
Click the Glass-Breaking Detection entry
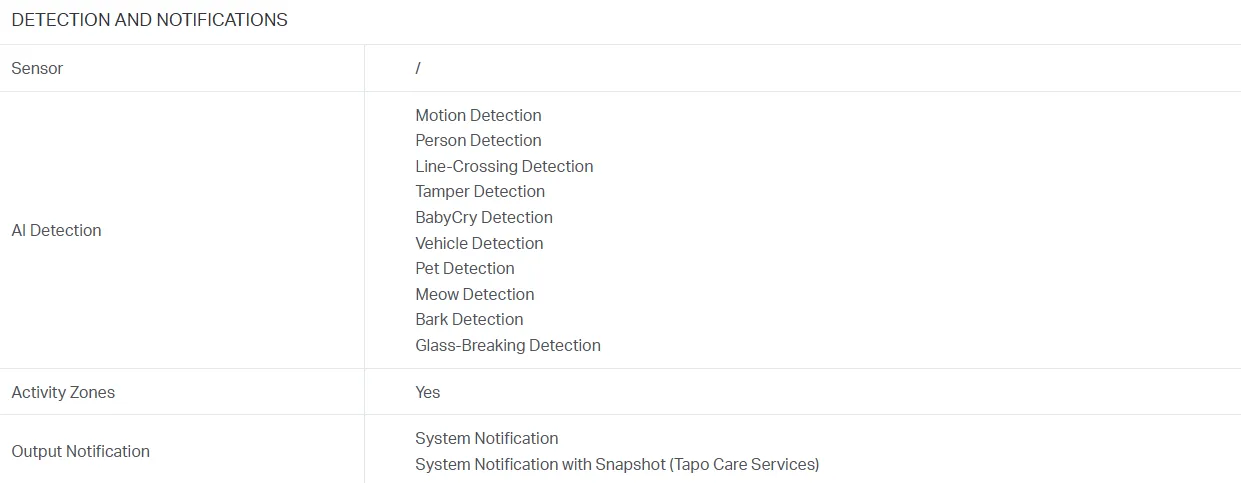click(508, 345)
